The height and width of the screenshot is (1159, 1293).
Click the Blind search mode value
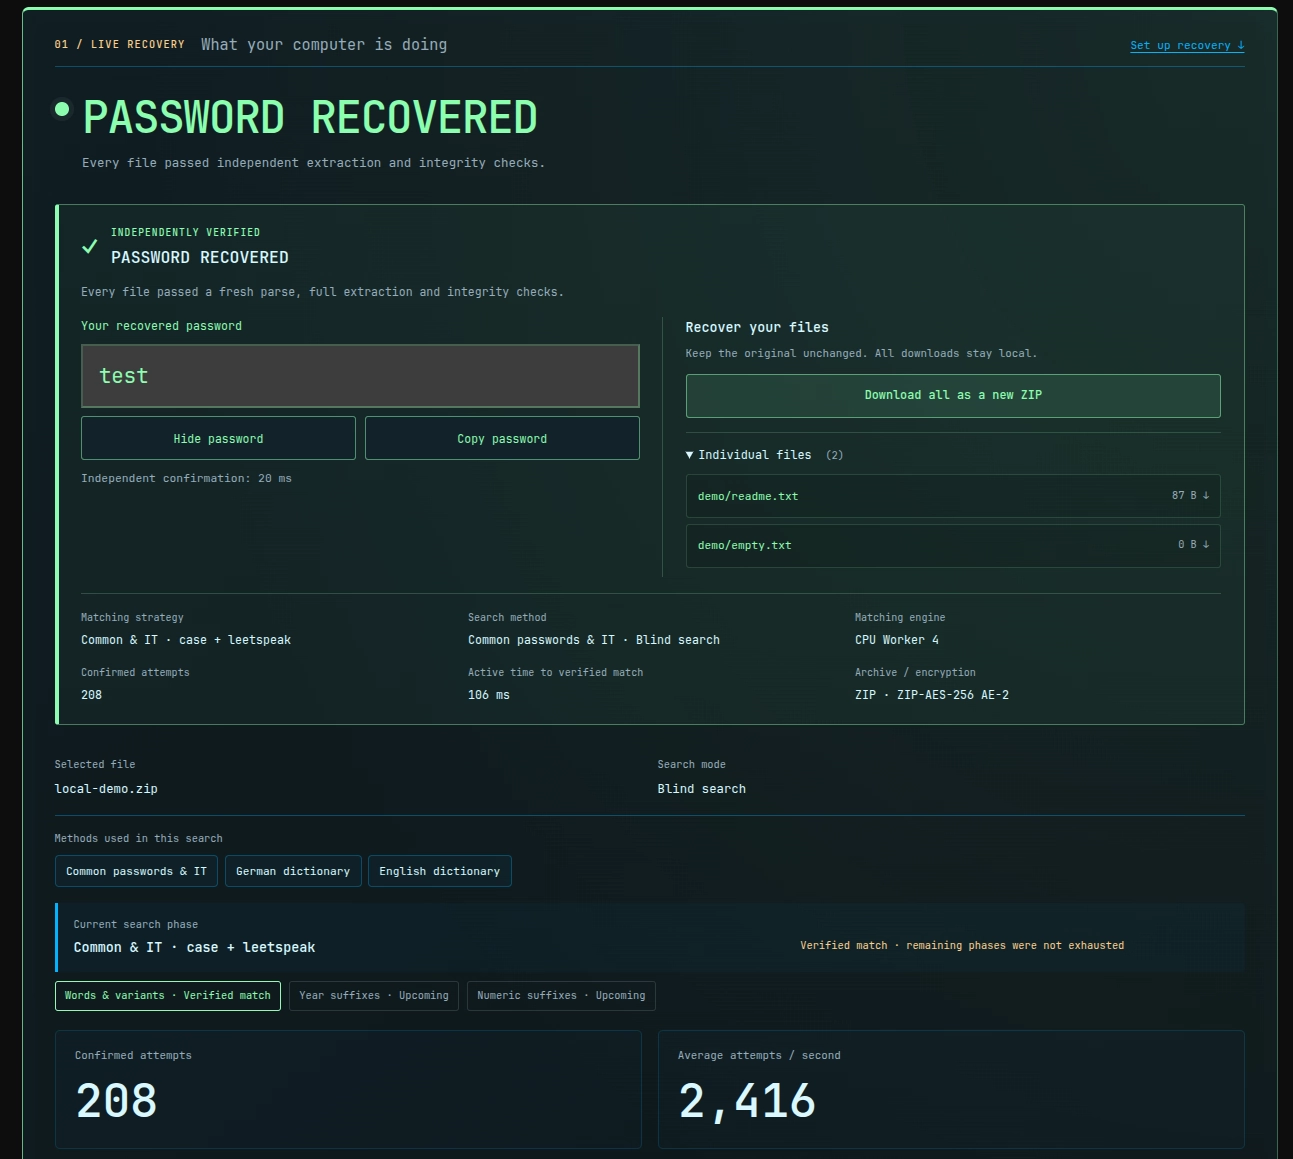(x=701, y=789)
